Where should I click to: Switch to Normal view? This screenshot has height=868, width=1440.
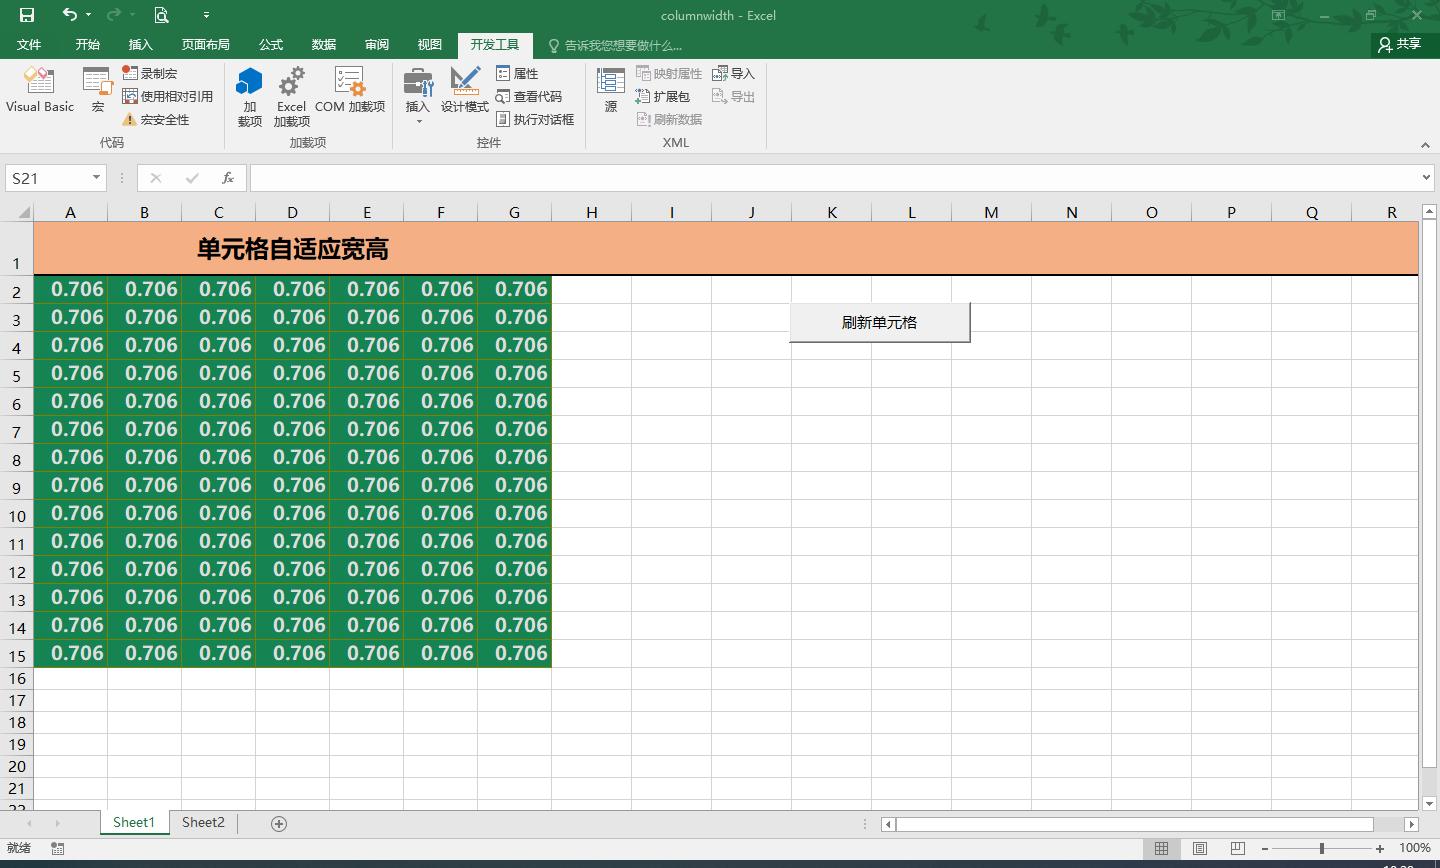1161,848
